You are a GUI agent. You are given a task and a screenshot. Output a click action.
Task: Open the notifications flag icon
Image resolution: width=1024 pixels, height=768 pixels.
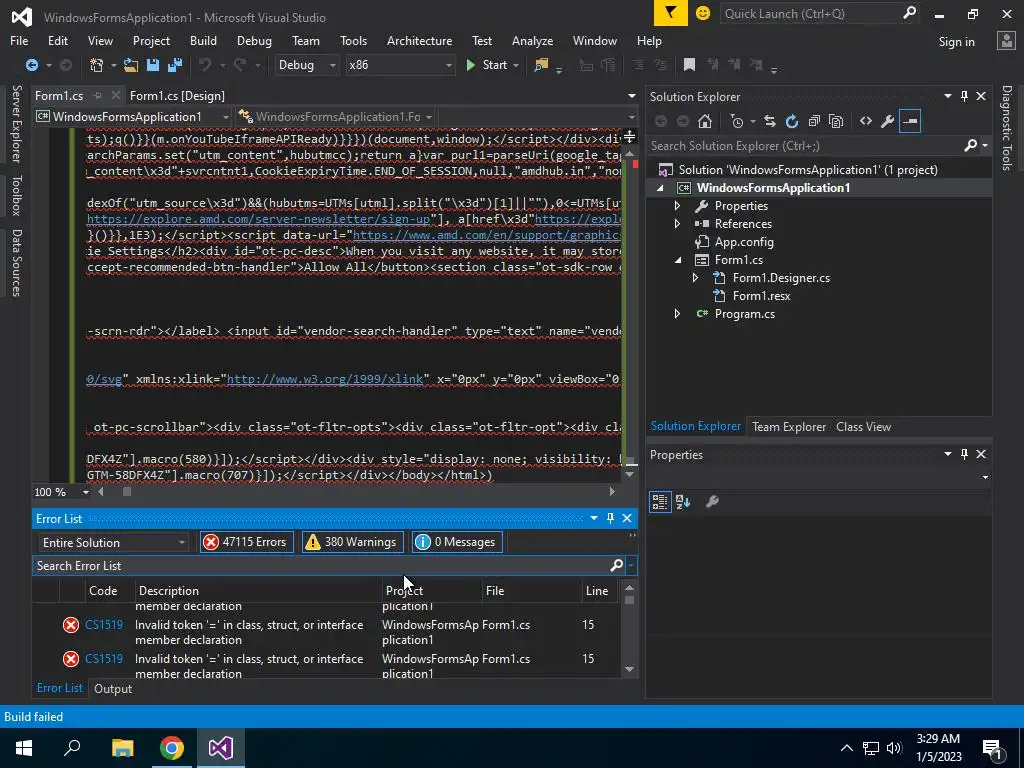tap(671, 13)
